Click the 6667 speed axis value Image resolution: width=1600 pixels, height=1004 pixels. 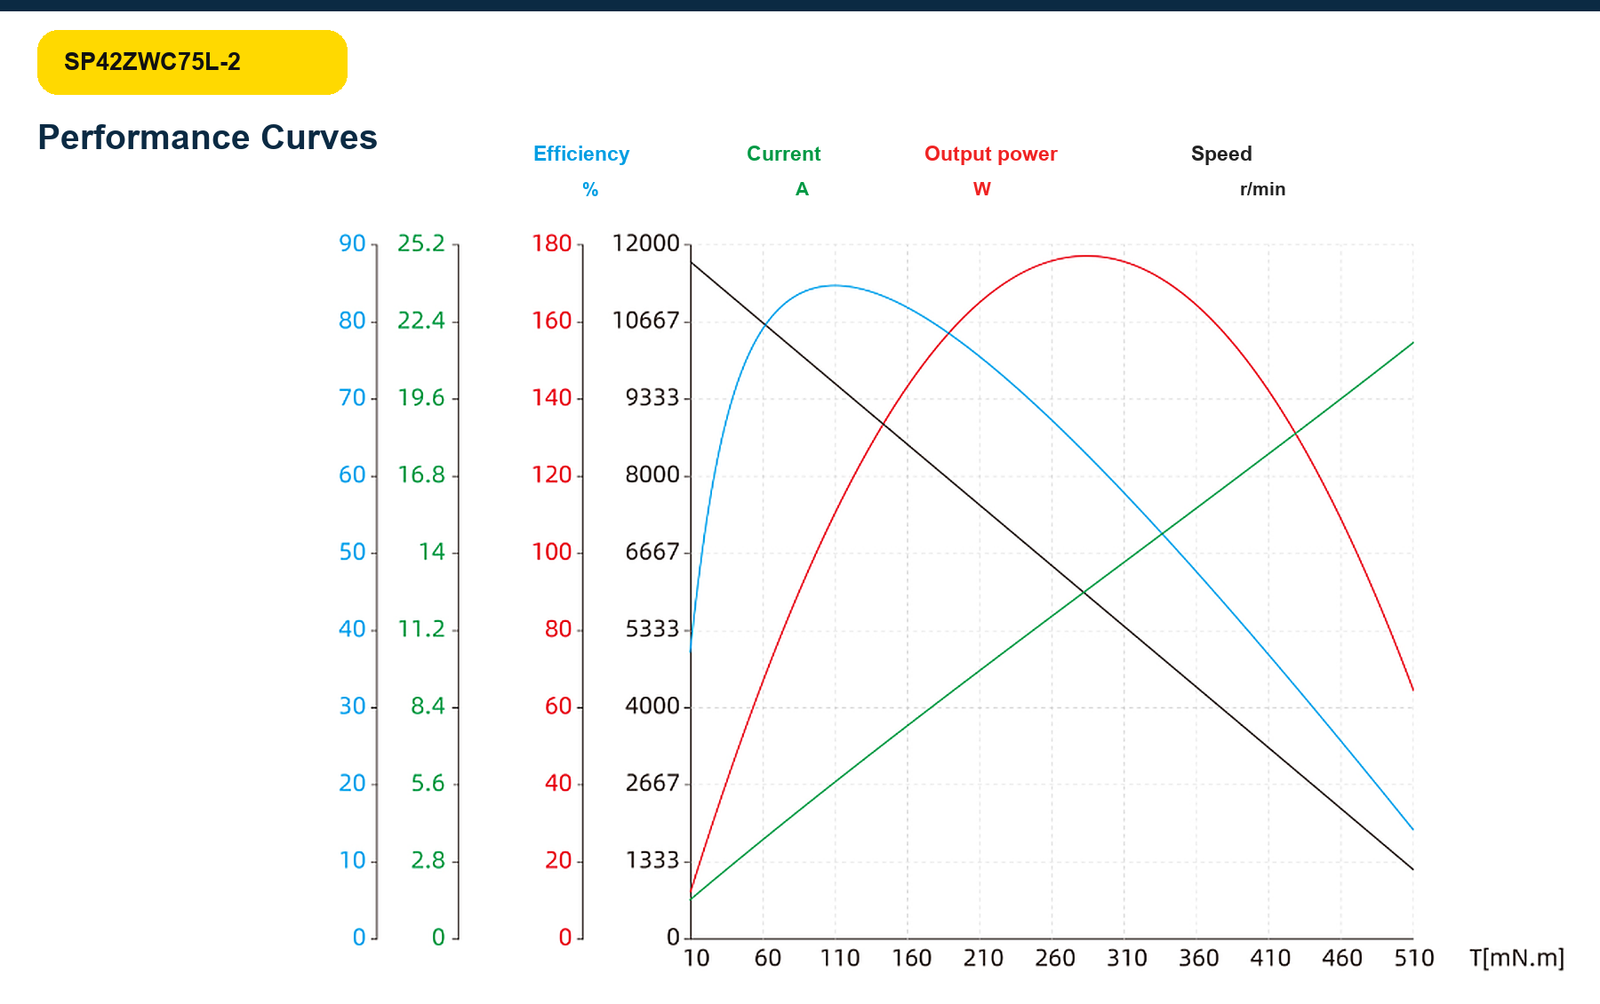pyautogui.click(x=652, y=552)
